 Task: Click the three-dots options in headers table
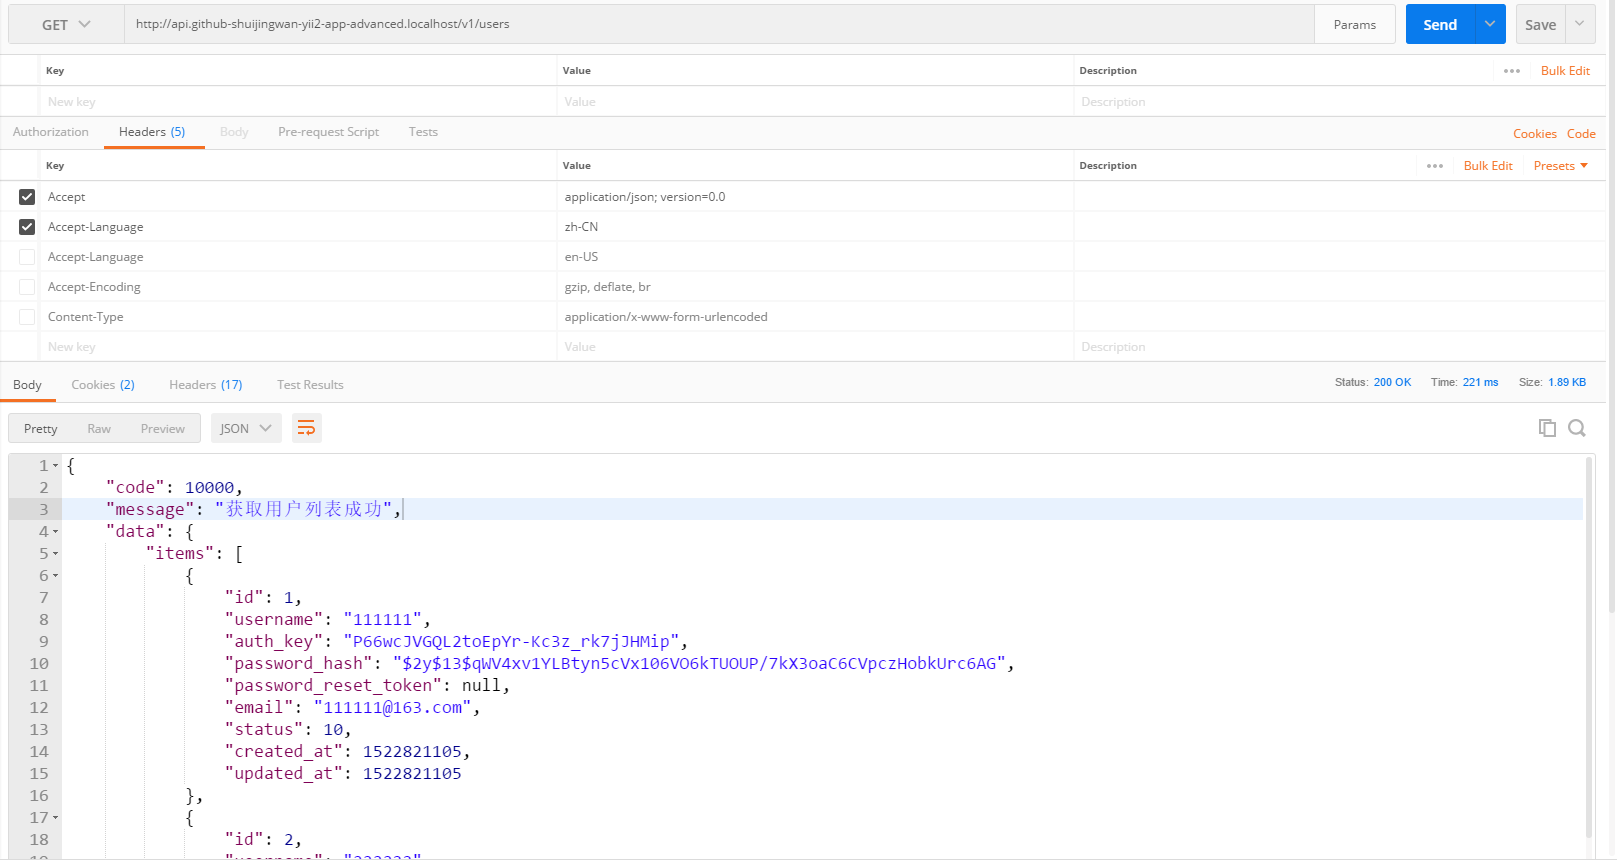[1435, 166]
